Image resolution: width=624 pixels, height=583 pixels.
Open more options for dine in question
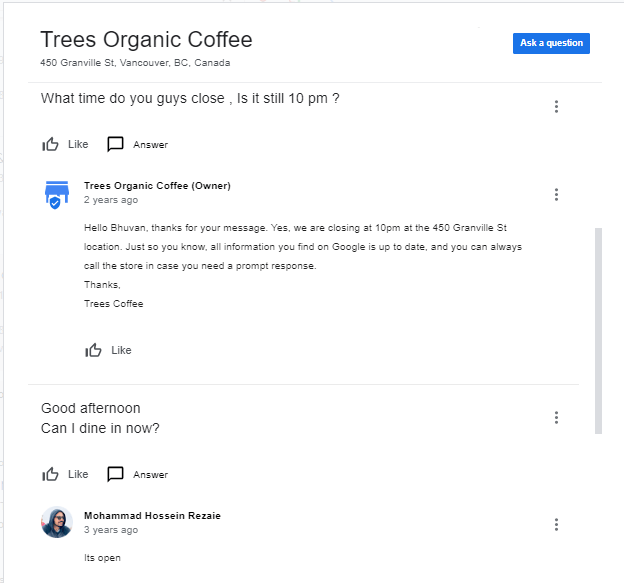click(x=556, y=417)
